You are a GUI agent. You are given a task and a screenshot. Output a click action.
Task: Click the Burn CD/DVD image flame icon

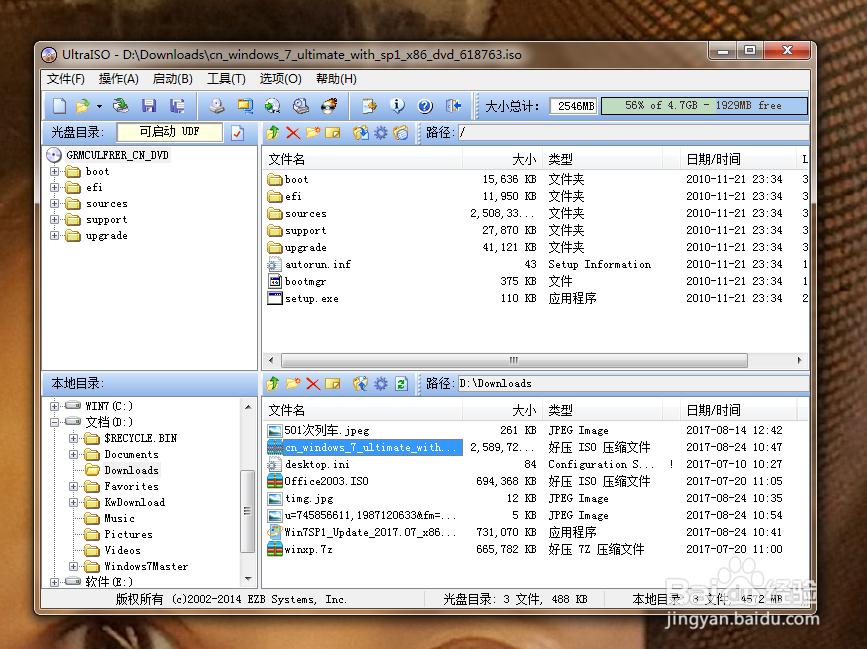click(x=329, y=106)
